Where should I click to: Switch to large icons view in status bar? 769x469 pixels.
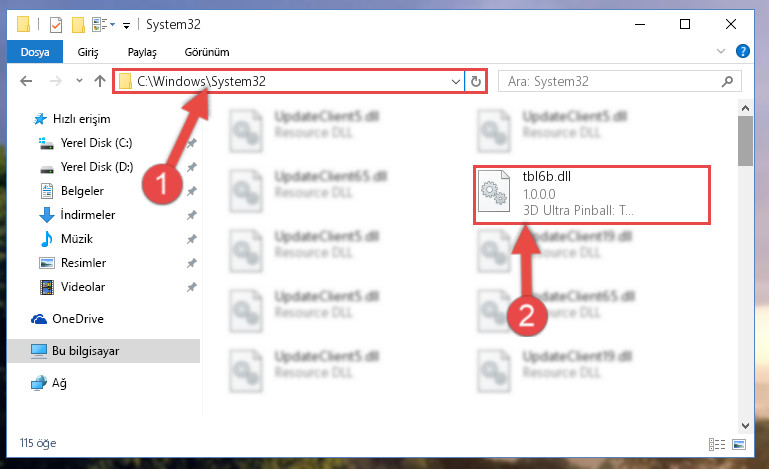tap(739, 444)
